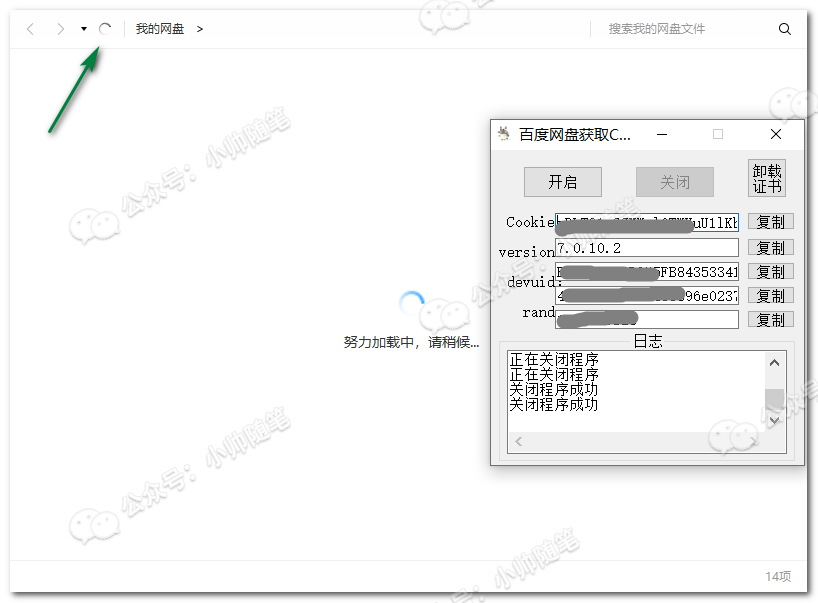Go forward with the right arrow icon

(61, 29)
